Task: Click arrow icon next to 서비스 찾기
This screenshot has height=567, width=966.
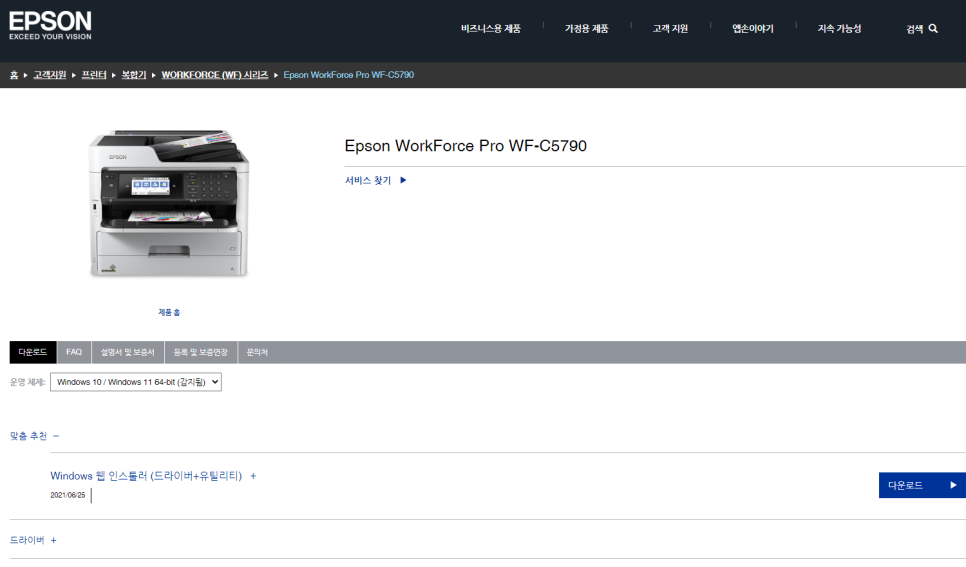Action: [x=403, y=180]
